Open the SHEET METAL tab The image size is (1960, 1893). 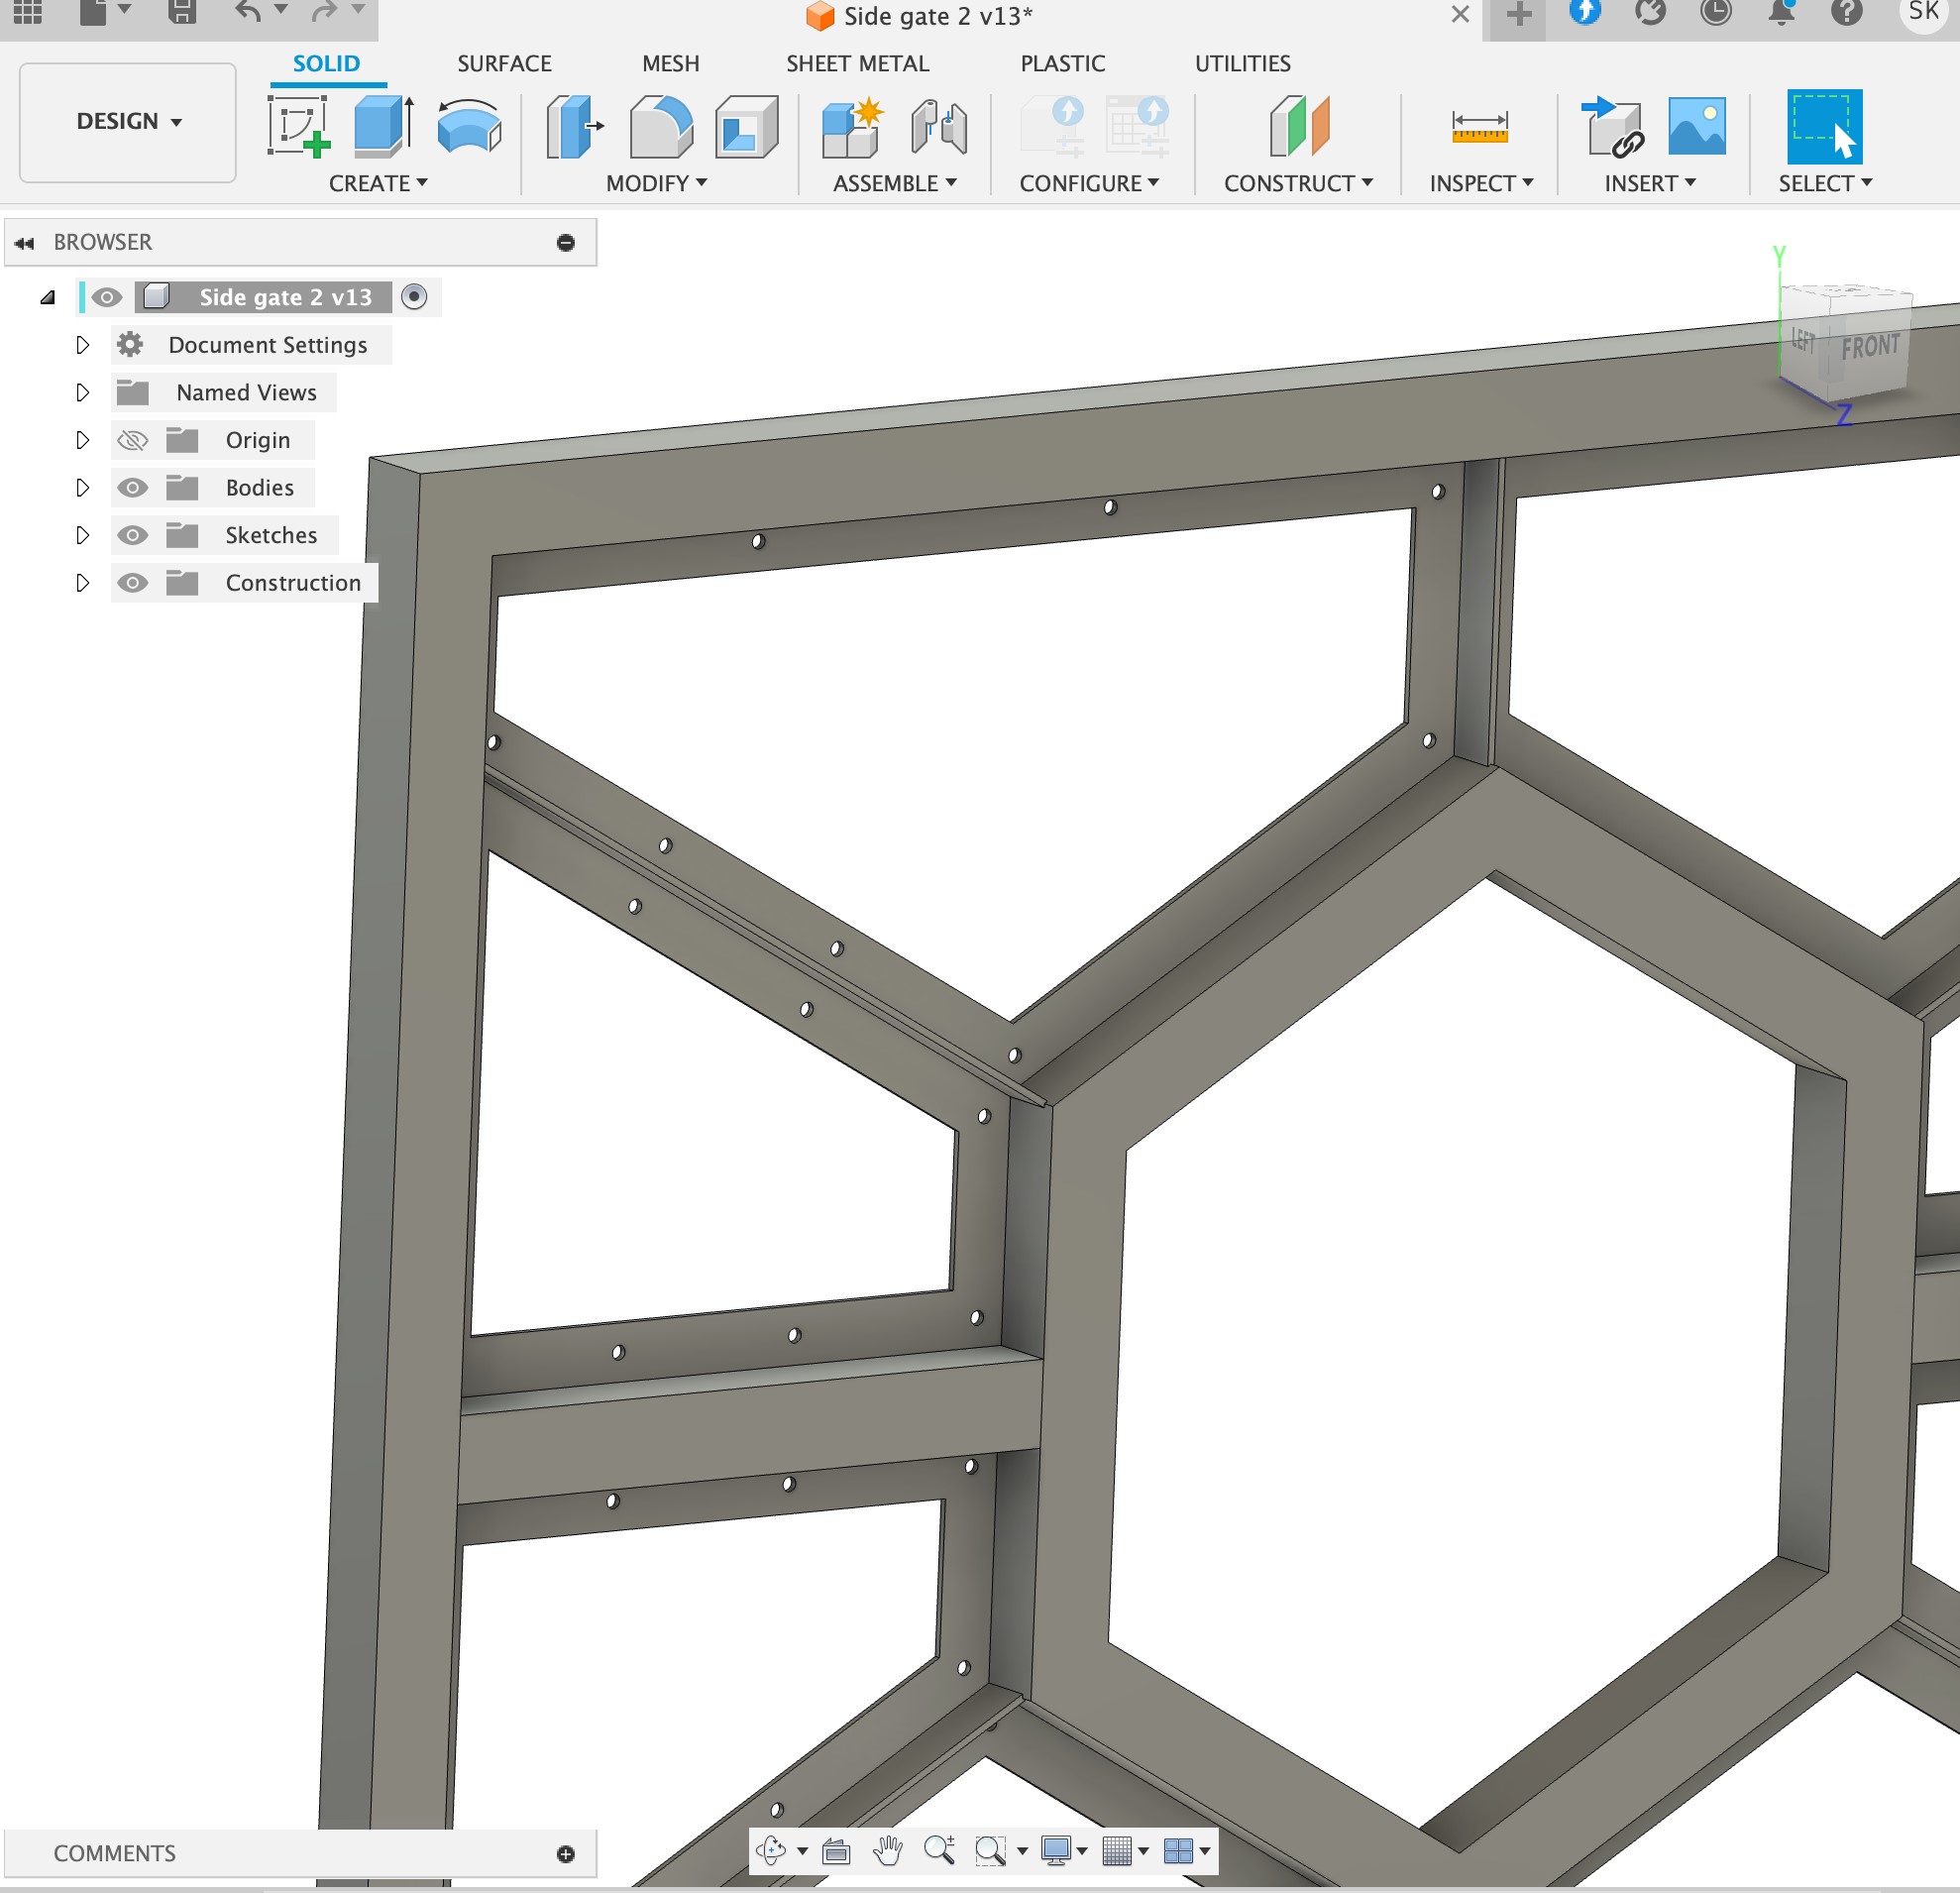point(857,64)
